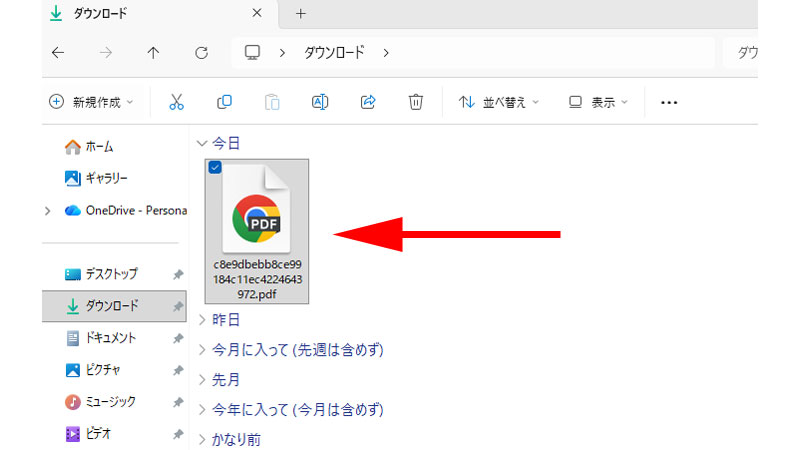
Task: Click pin icon beside ミュージック
Action: click(x=178, y=402)
